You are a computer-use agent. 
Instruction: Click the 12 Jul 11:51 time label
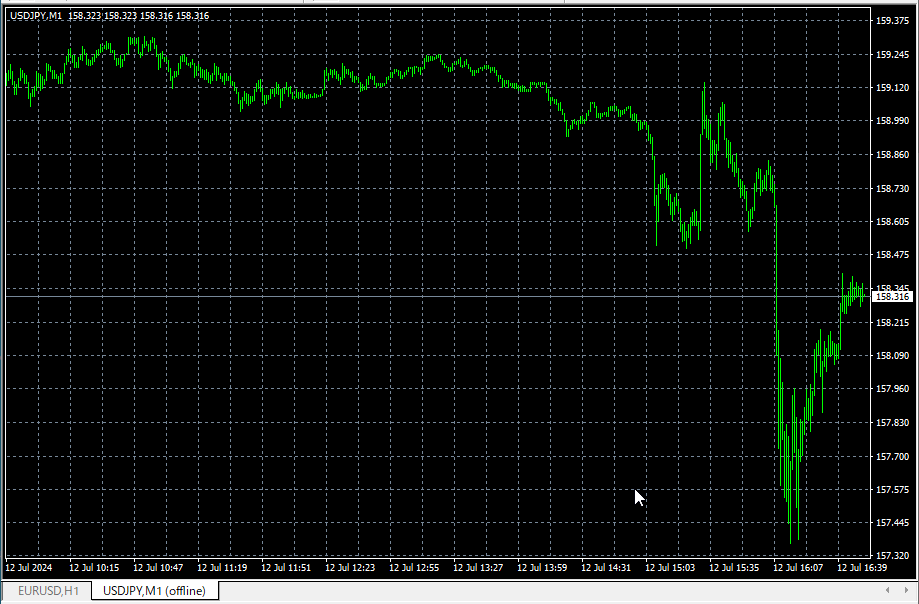point(286,567)
